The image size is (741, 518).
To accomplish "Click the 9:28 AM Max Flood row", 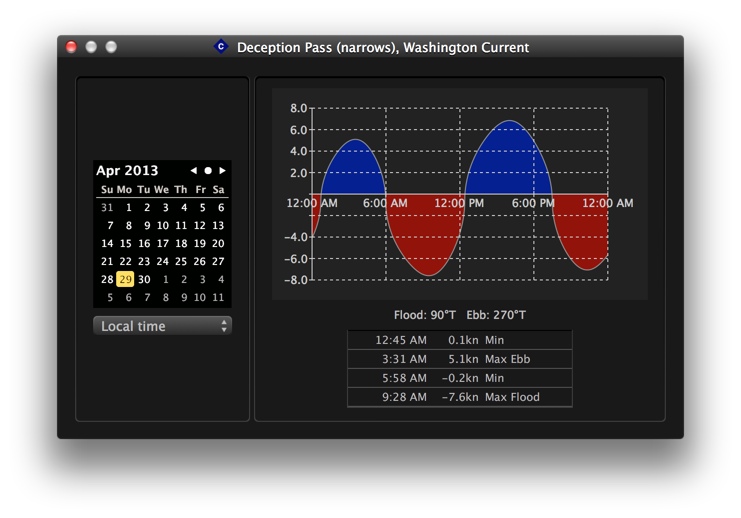I will tap(460, 397).
